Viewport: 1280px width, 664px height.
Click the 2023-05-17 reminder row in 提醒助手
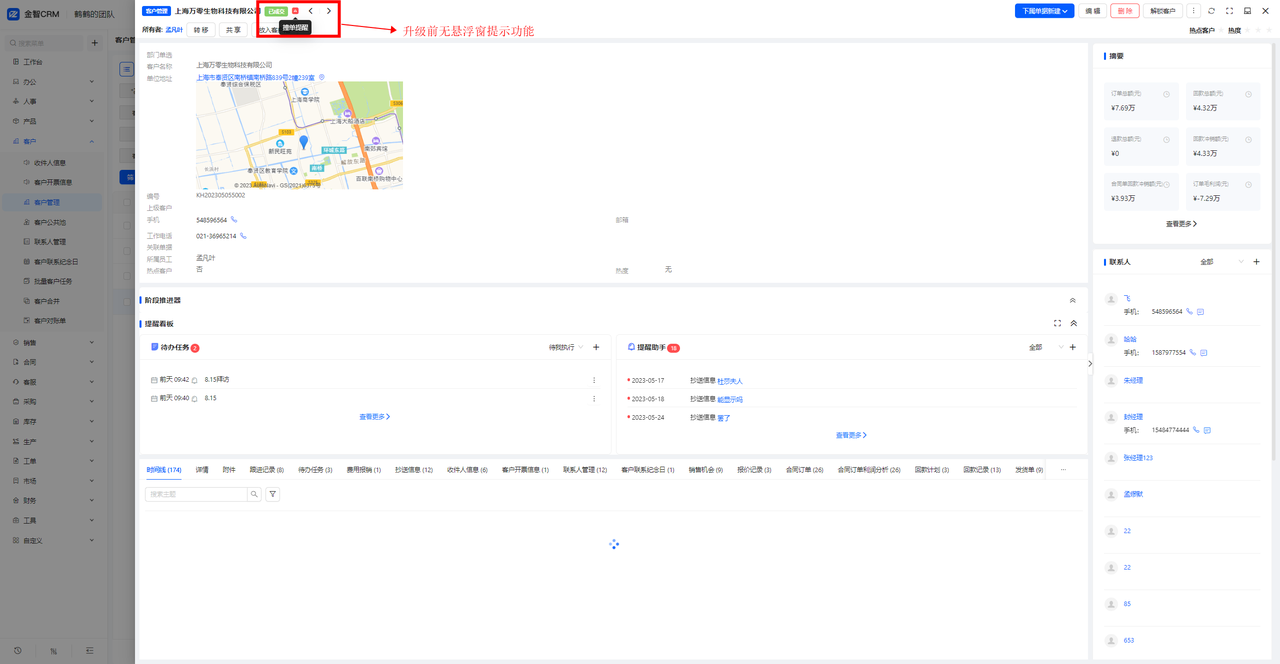tap(851, 381)
